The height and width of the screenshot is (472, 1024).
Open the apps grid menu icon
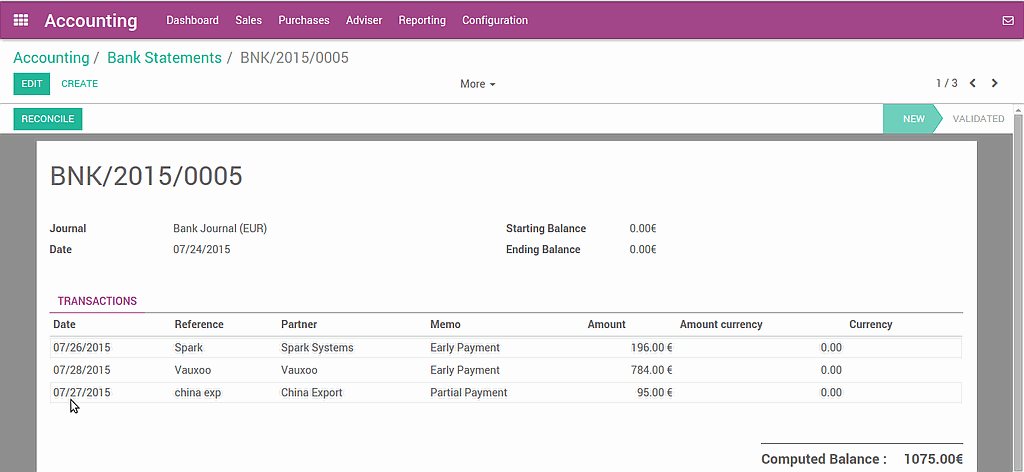click(21, 20)
